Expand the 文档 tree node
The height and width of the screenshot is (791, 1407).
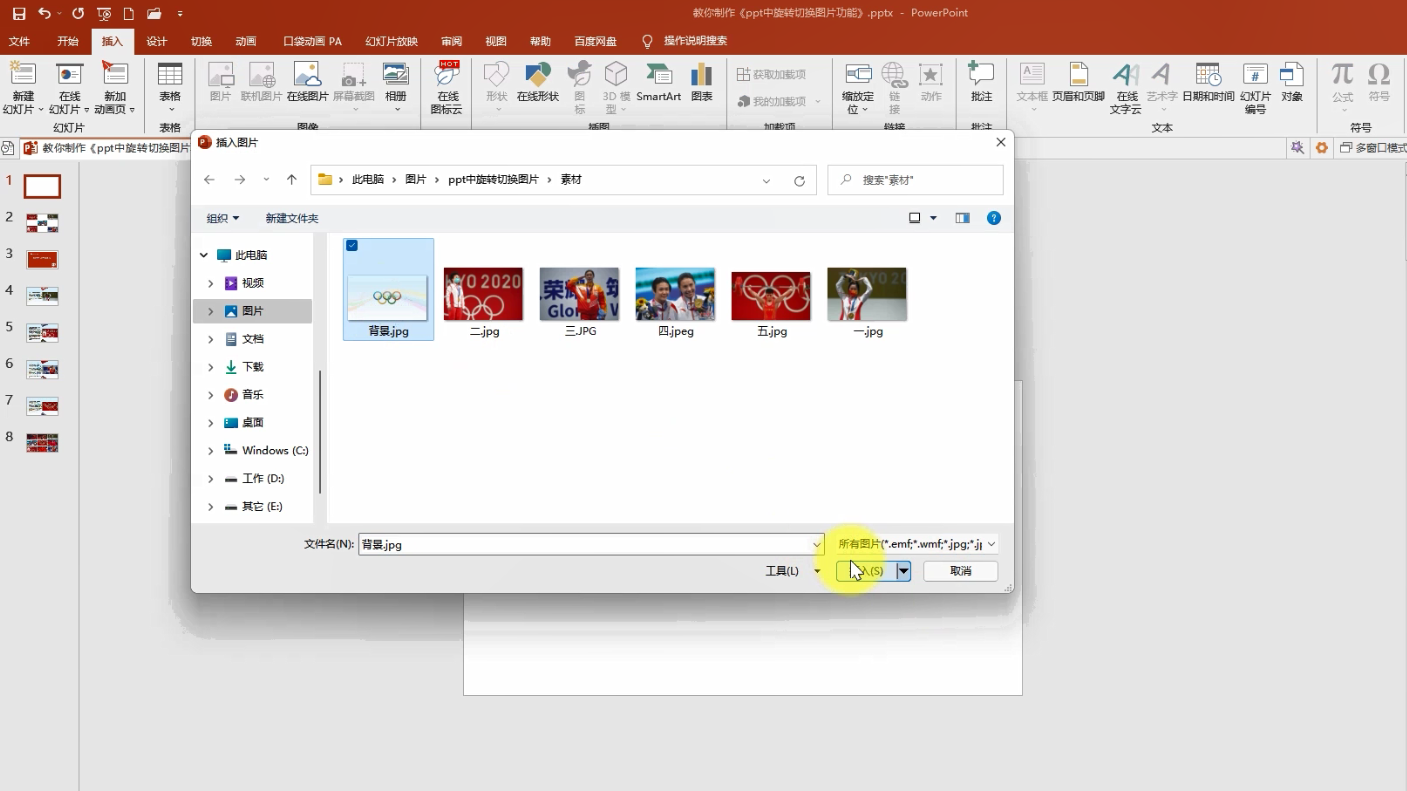tap(211, 340)
